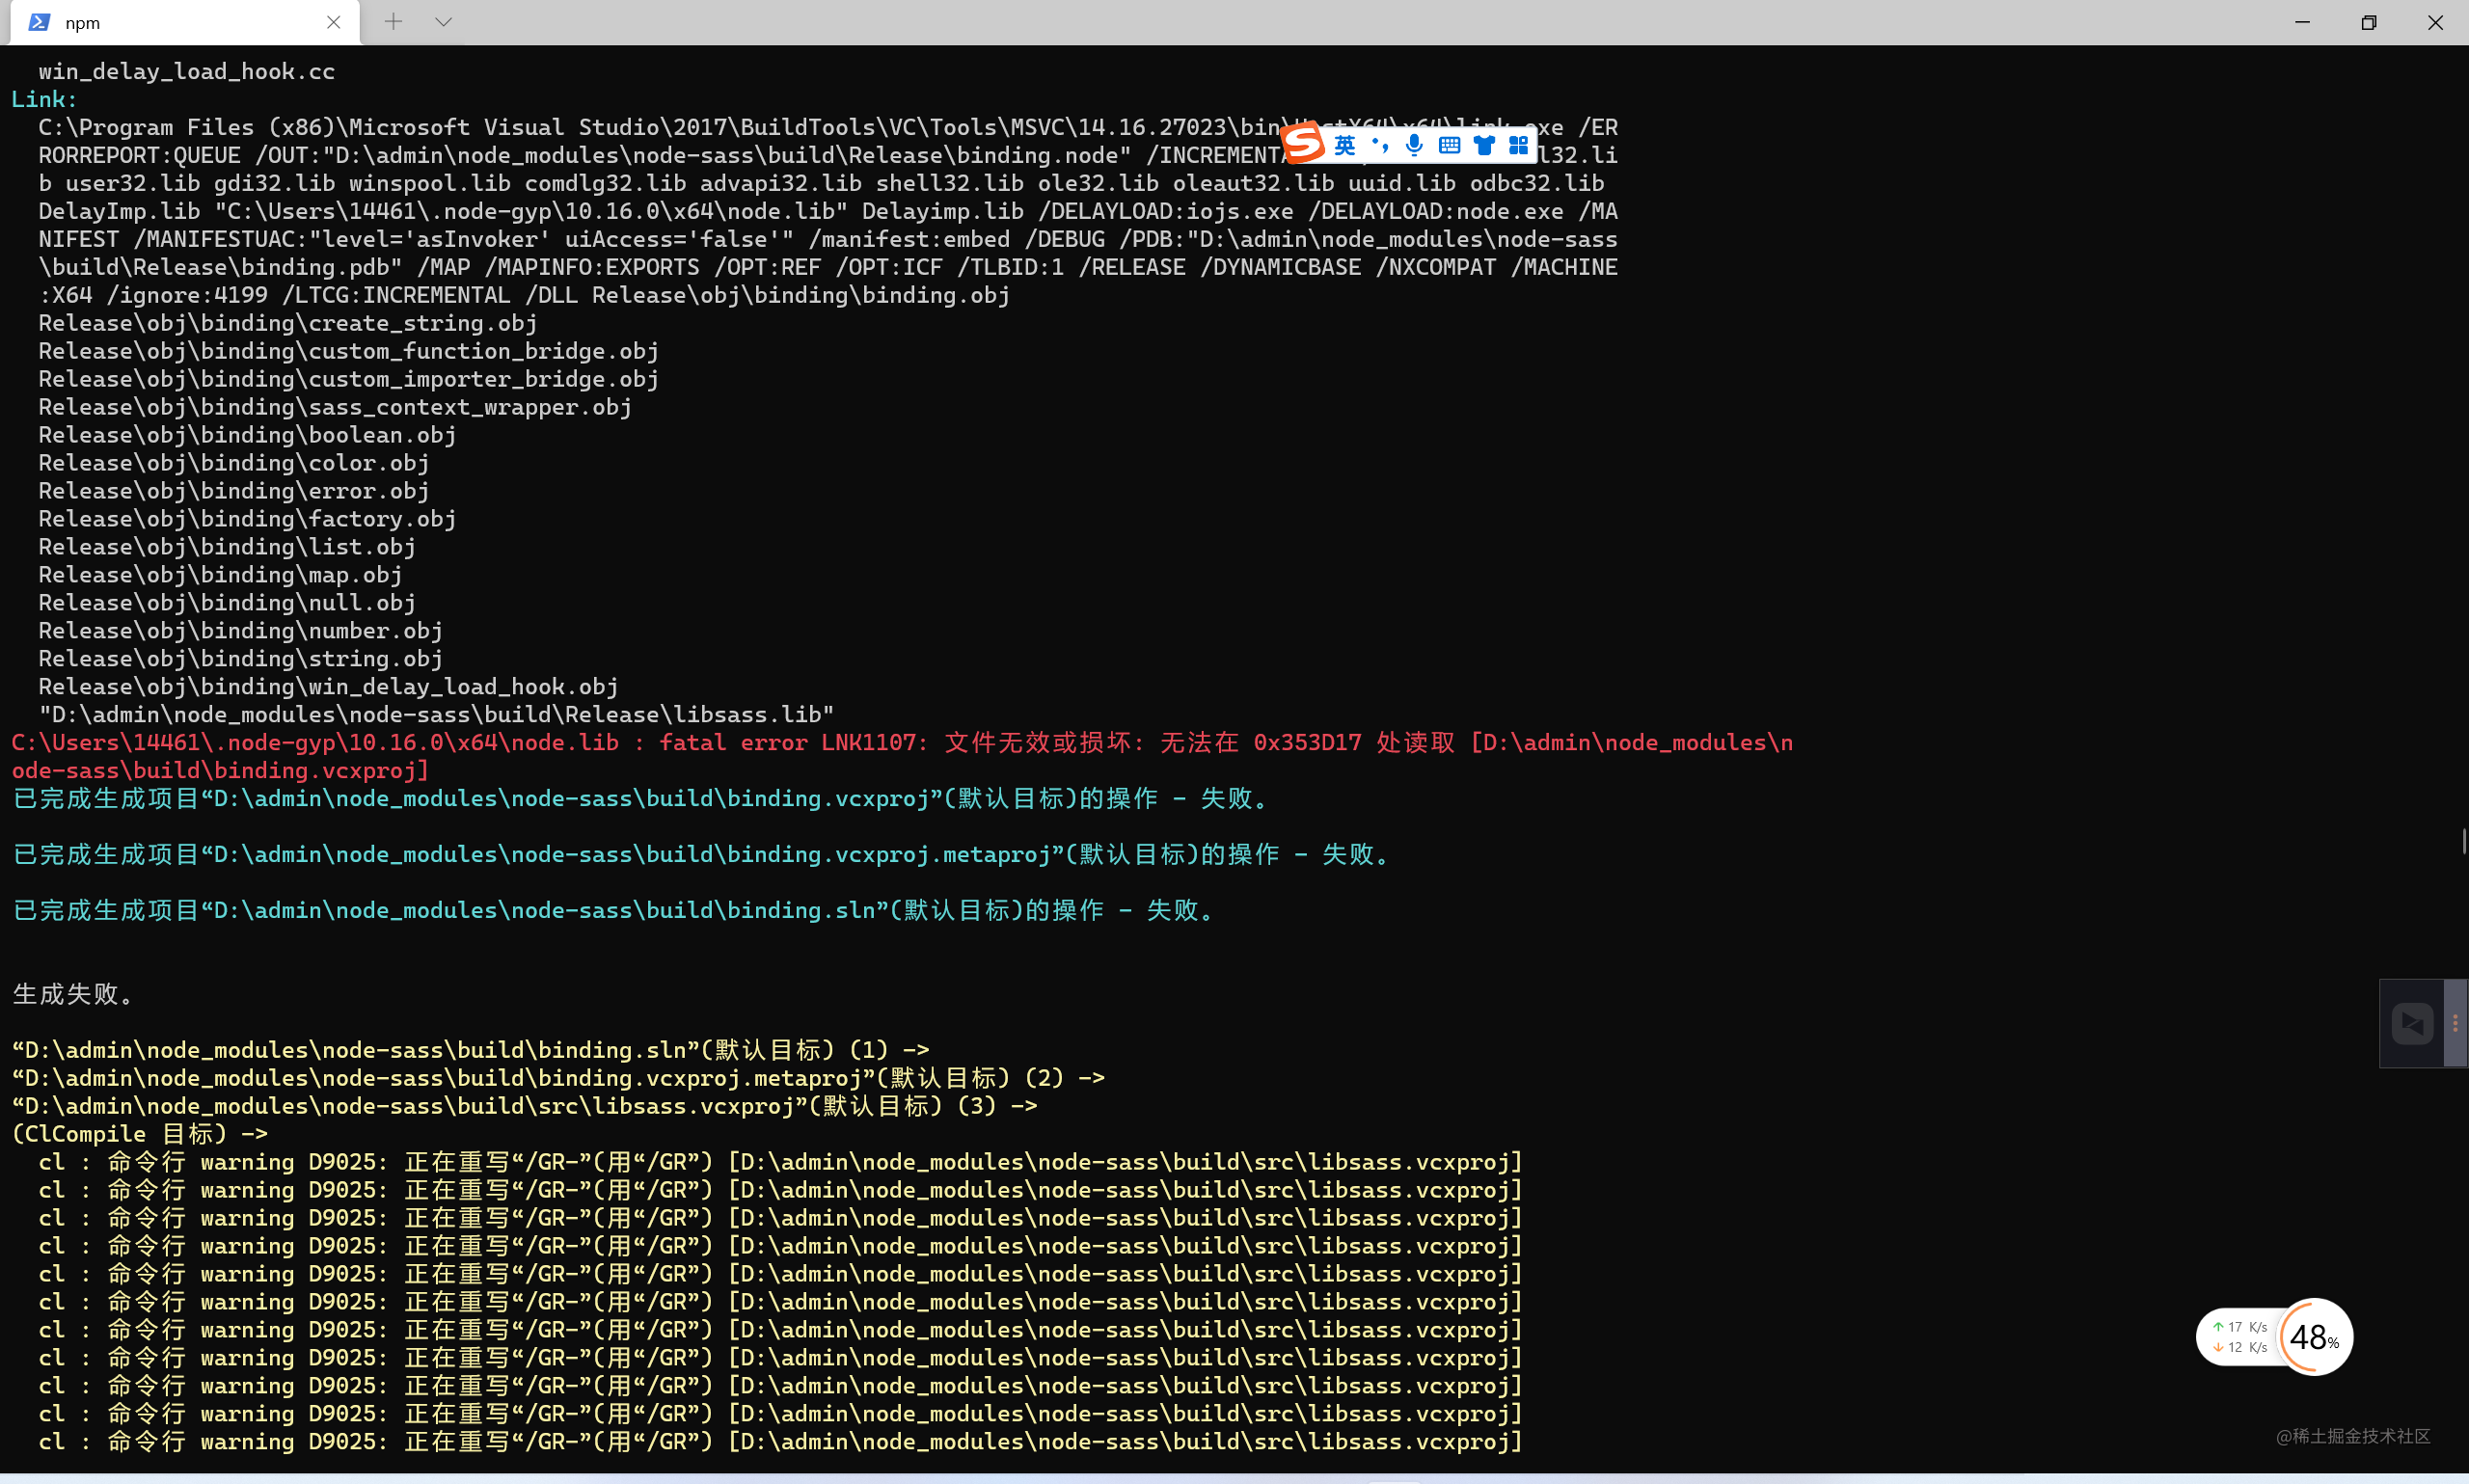
Task: Click the Sogou input method S logo
Action: tap(1303, 144)
